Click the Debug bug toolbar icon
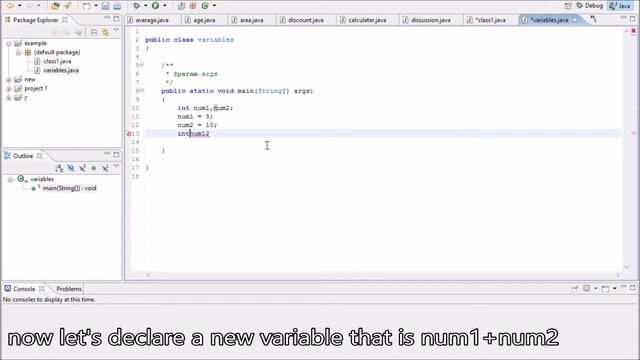Viewport: 640px width, 360px height. (137, 6)
